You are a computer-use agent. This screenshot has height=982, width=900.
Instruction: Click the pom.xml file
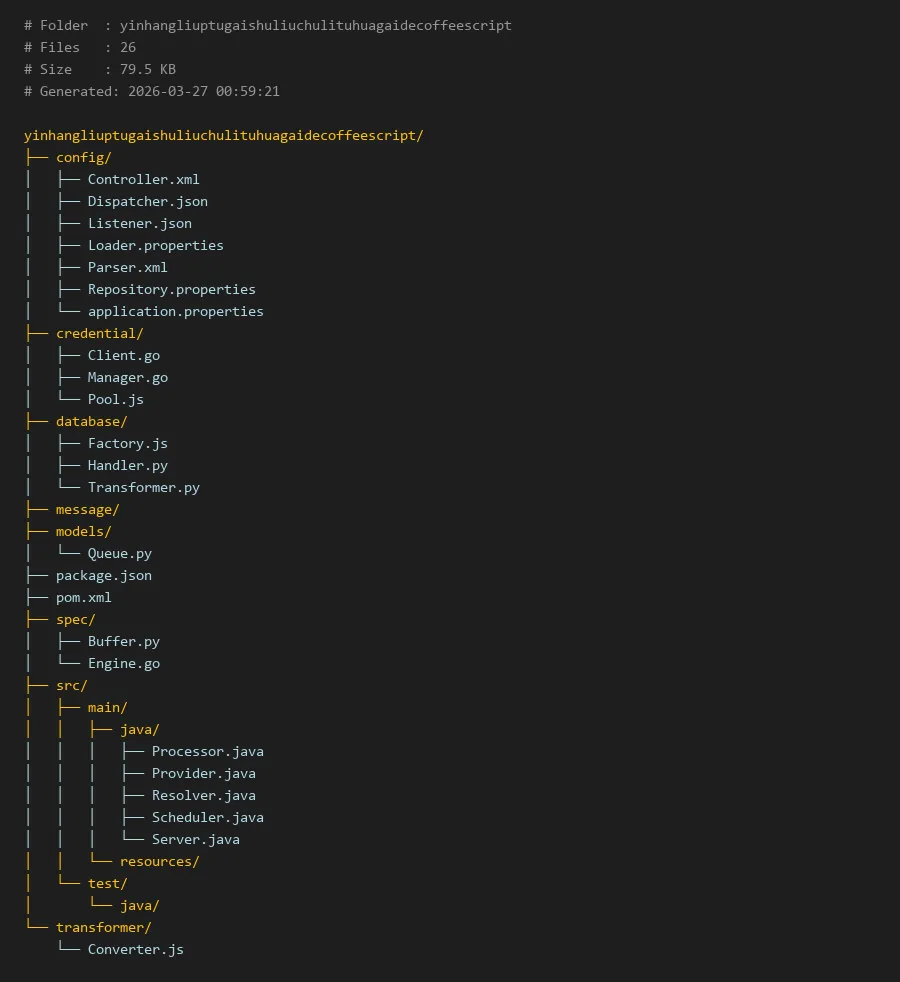click(83, 597)
